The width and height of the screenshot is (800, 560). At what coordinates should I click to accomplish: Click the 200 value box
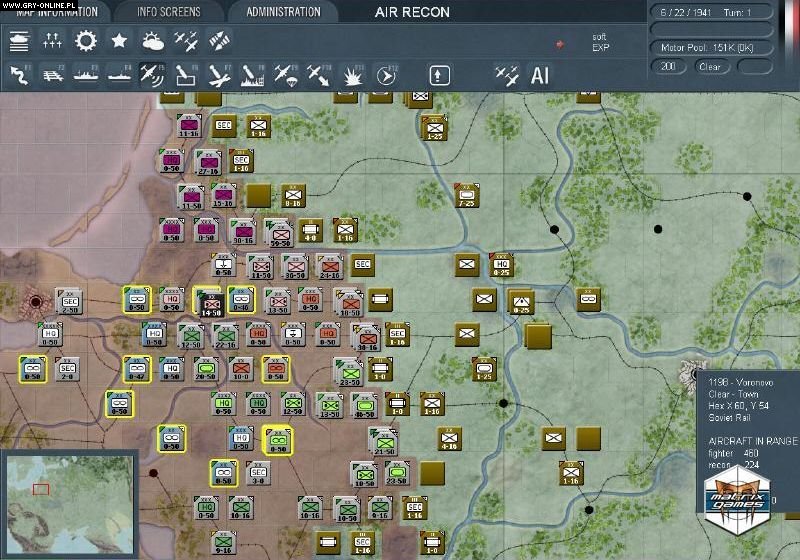coord(668,67)
